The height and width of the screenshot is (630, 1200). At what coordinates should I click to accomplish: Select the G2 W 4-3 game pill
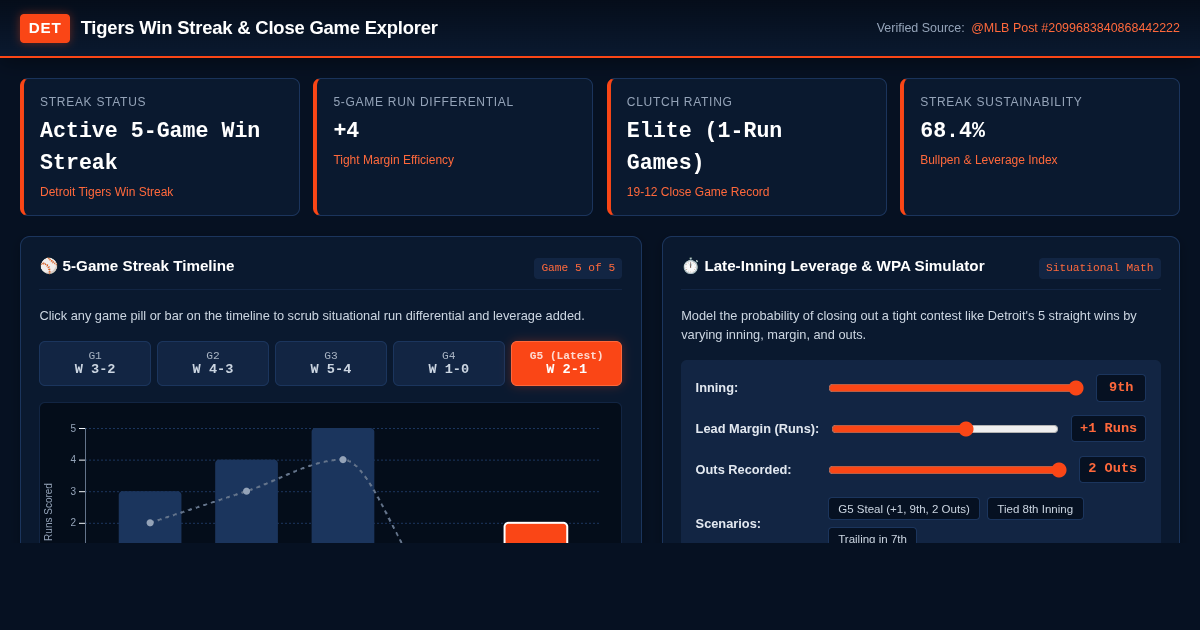[x=213, y=363]
